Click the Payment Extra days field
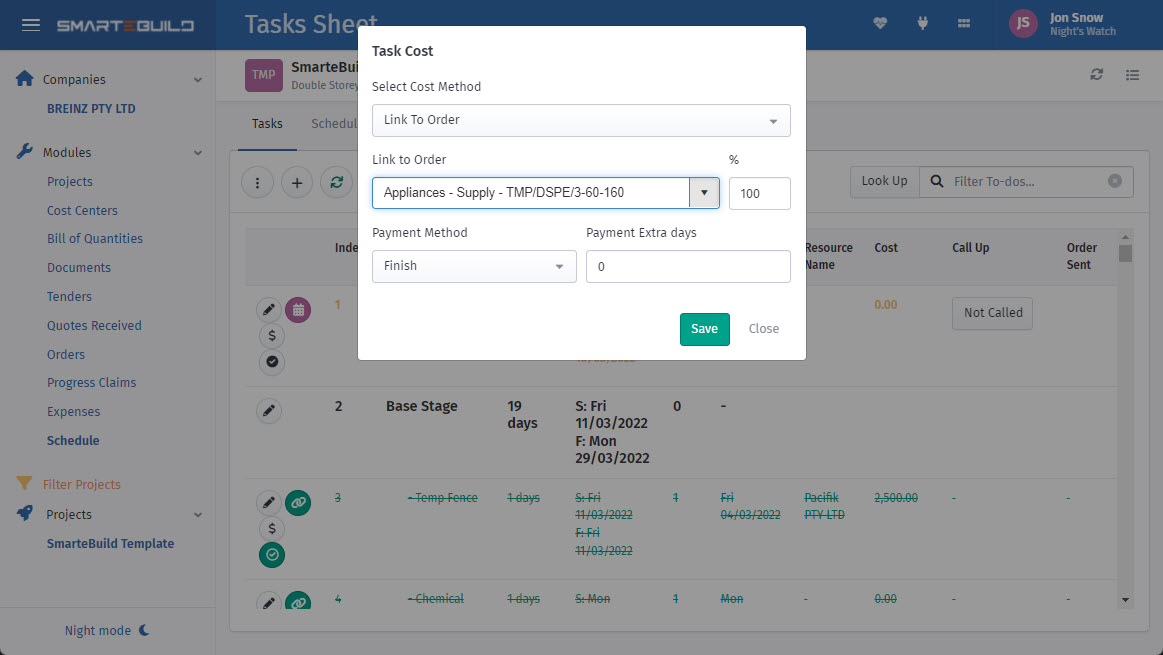1163x655 pixels. point(688,267)
